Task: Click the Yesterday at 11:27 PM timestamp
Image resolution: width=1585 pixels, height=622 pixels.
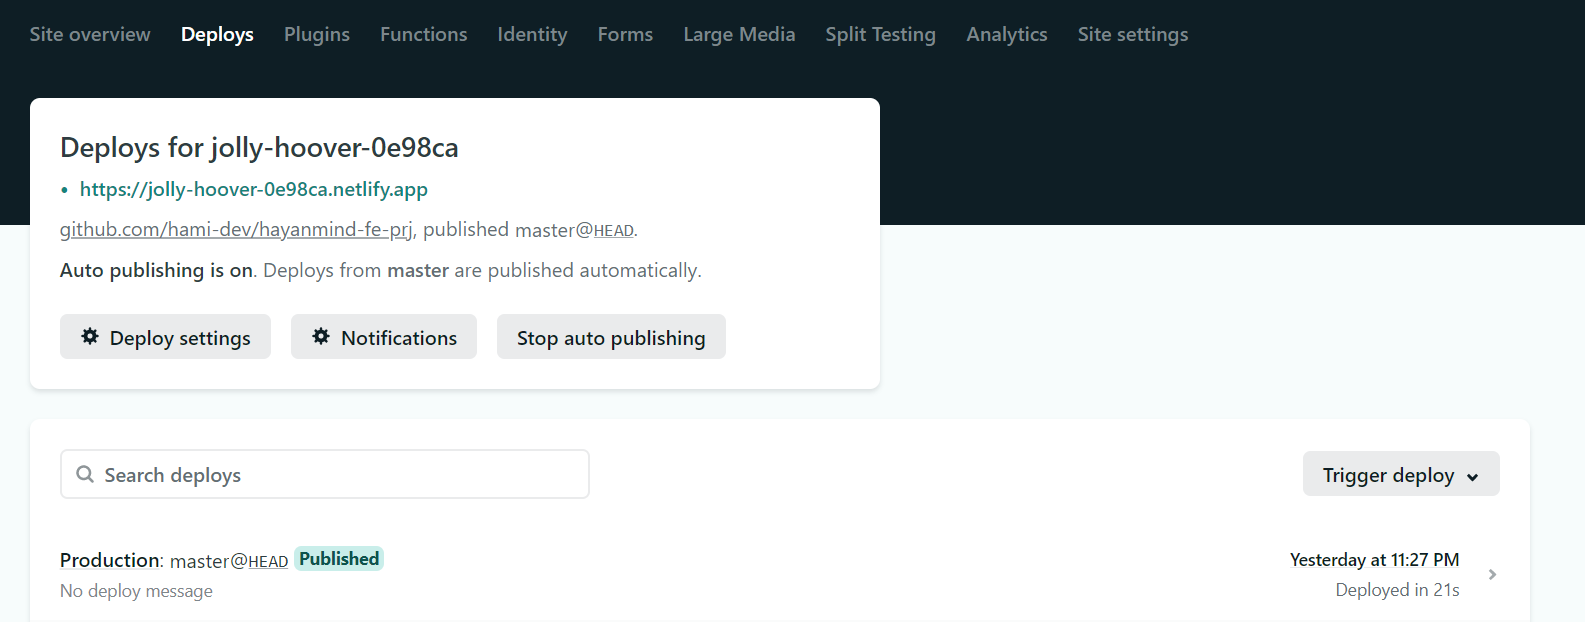Action: (1374, 560)
